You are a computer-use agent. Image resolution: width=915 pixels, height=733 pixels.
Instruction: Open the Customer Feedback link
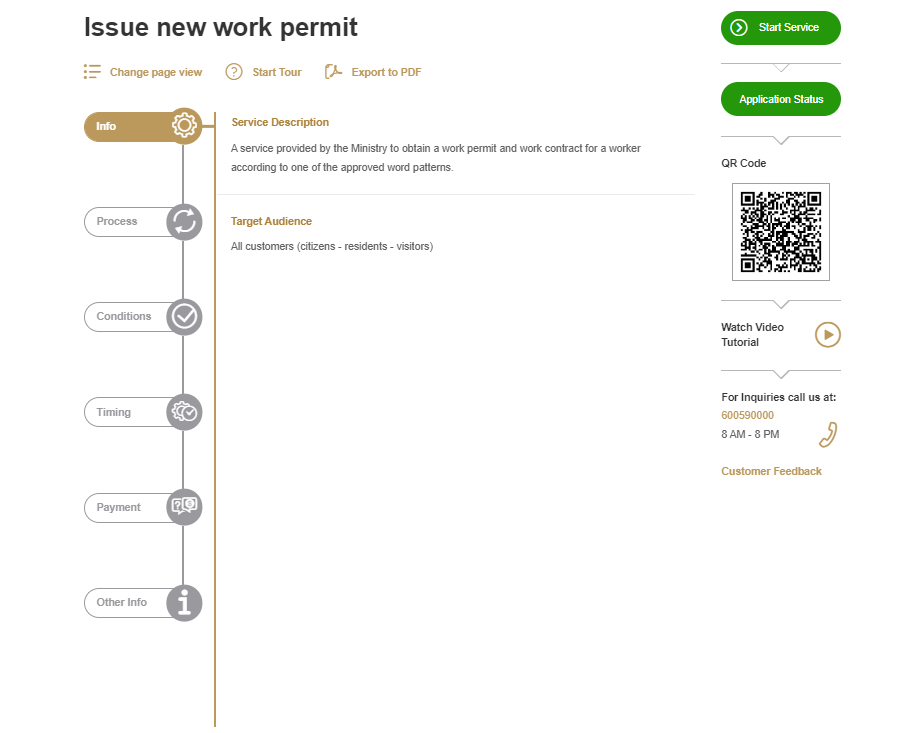(x=771, y=471)
